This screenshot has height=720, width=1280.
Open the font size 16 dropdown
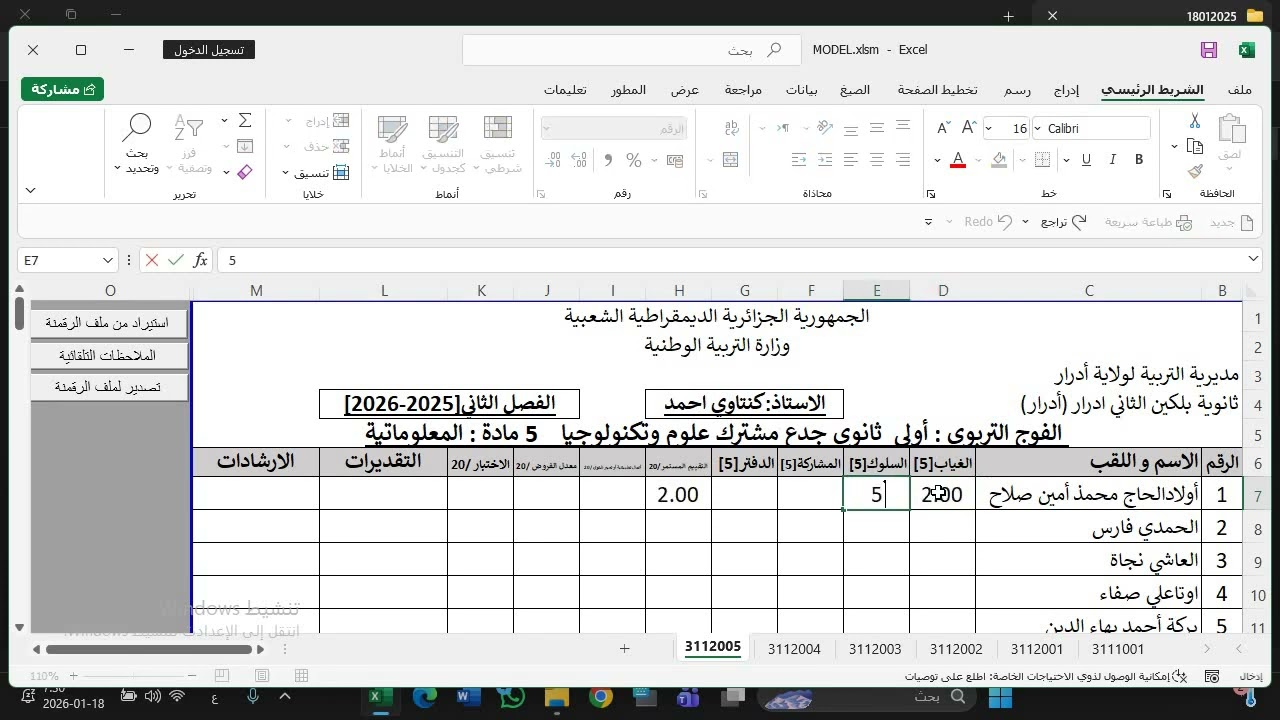pyautogui.click(x=989, y=128)
